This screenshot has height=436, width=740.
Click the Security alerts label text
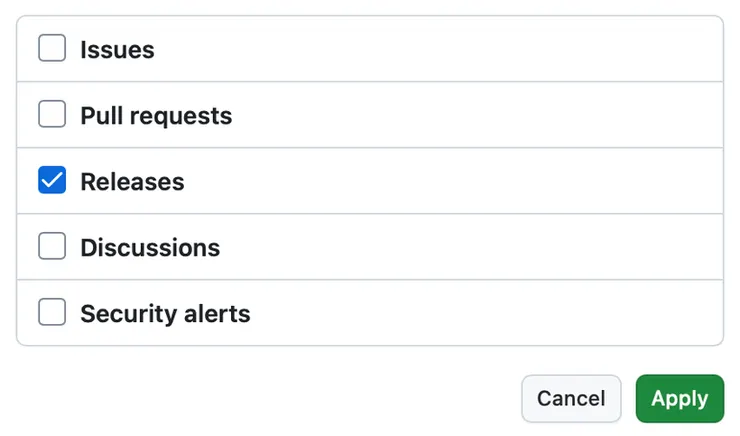pos(165,314)
